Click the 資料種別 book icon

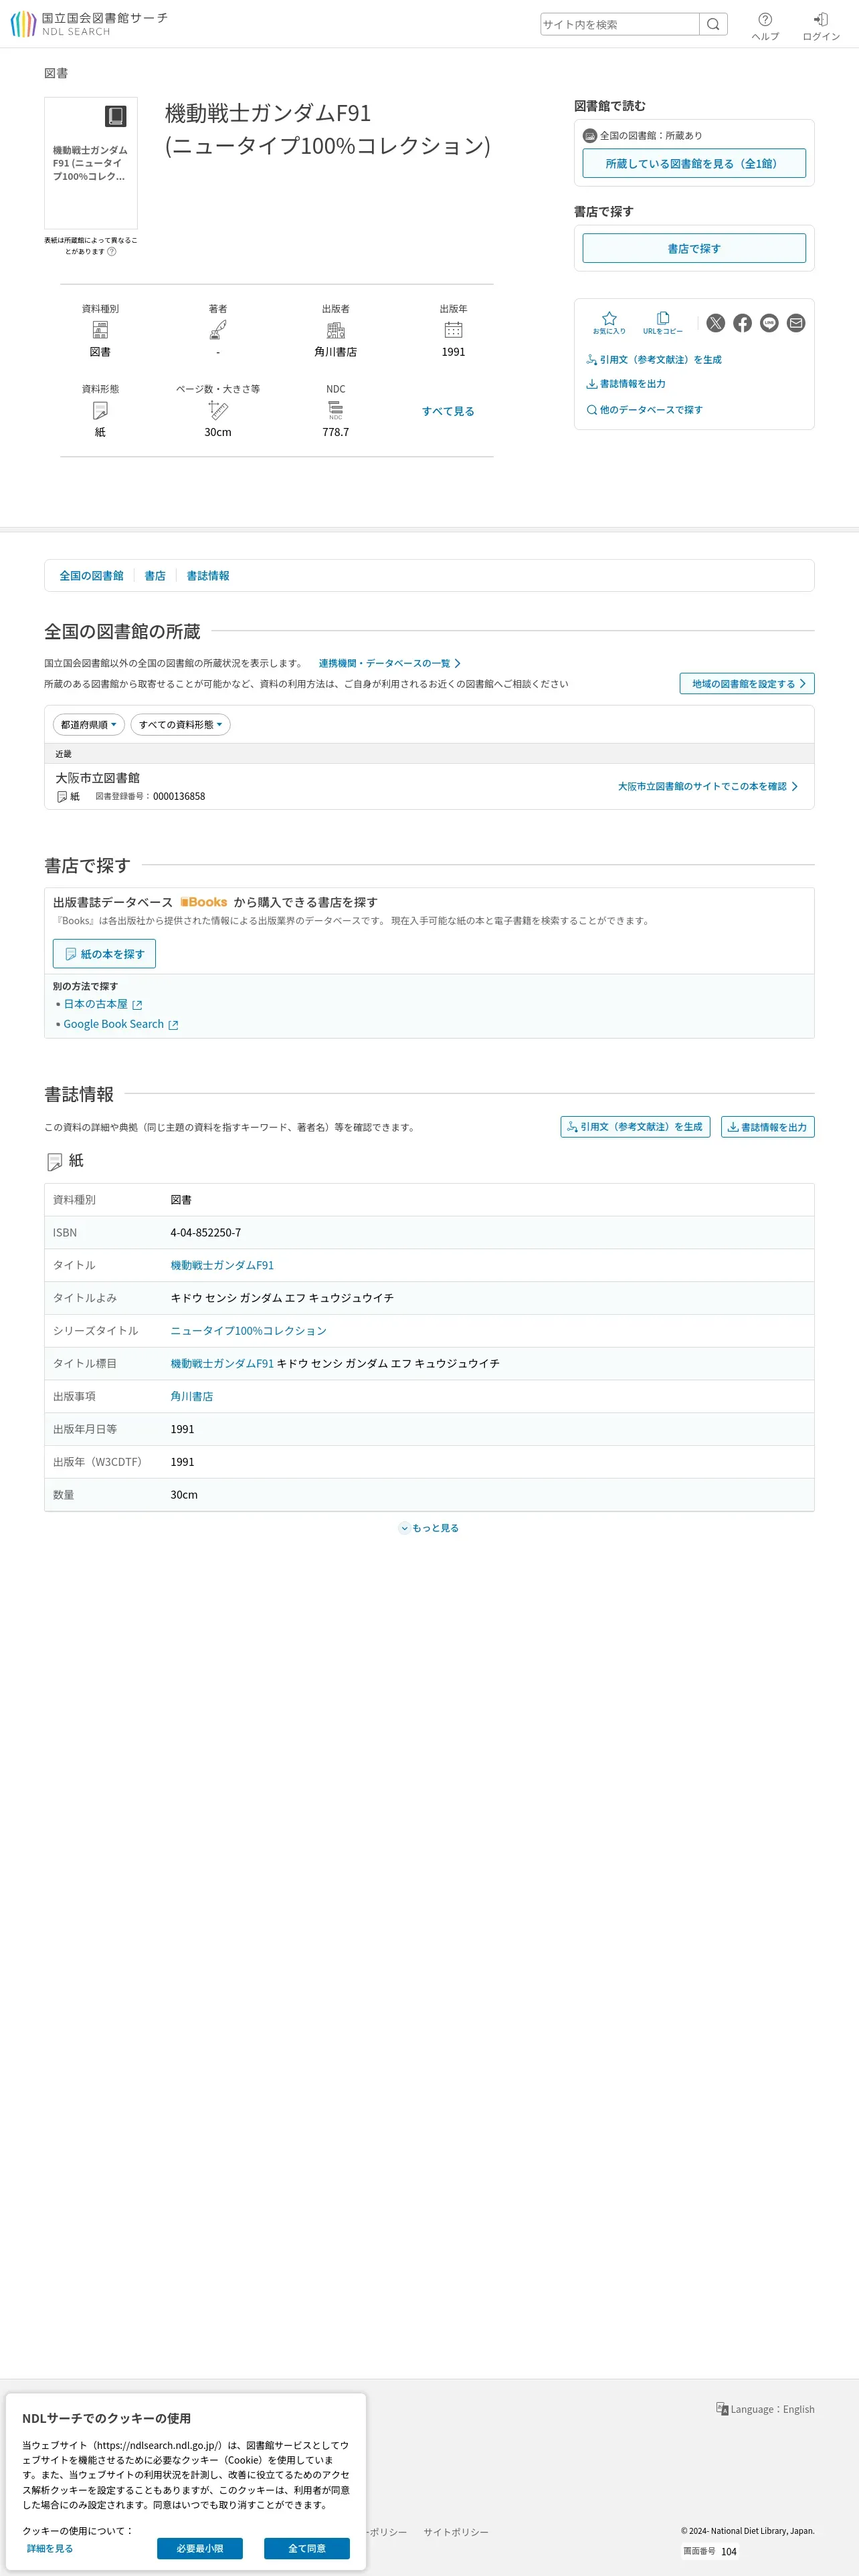coord(100,330)
